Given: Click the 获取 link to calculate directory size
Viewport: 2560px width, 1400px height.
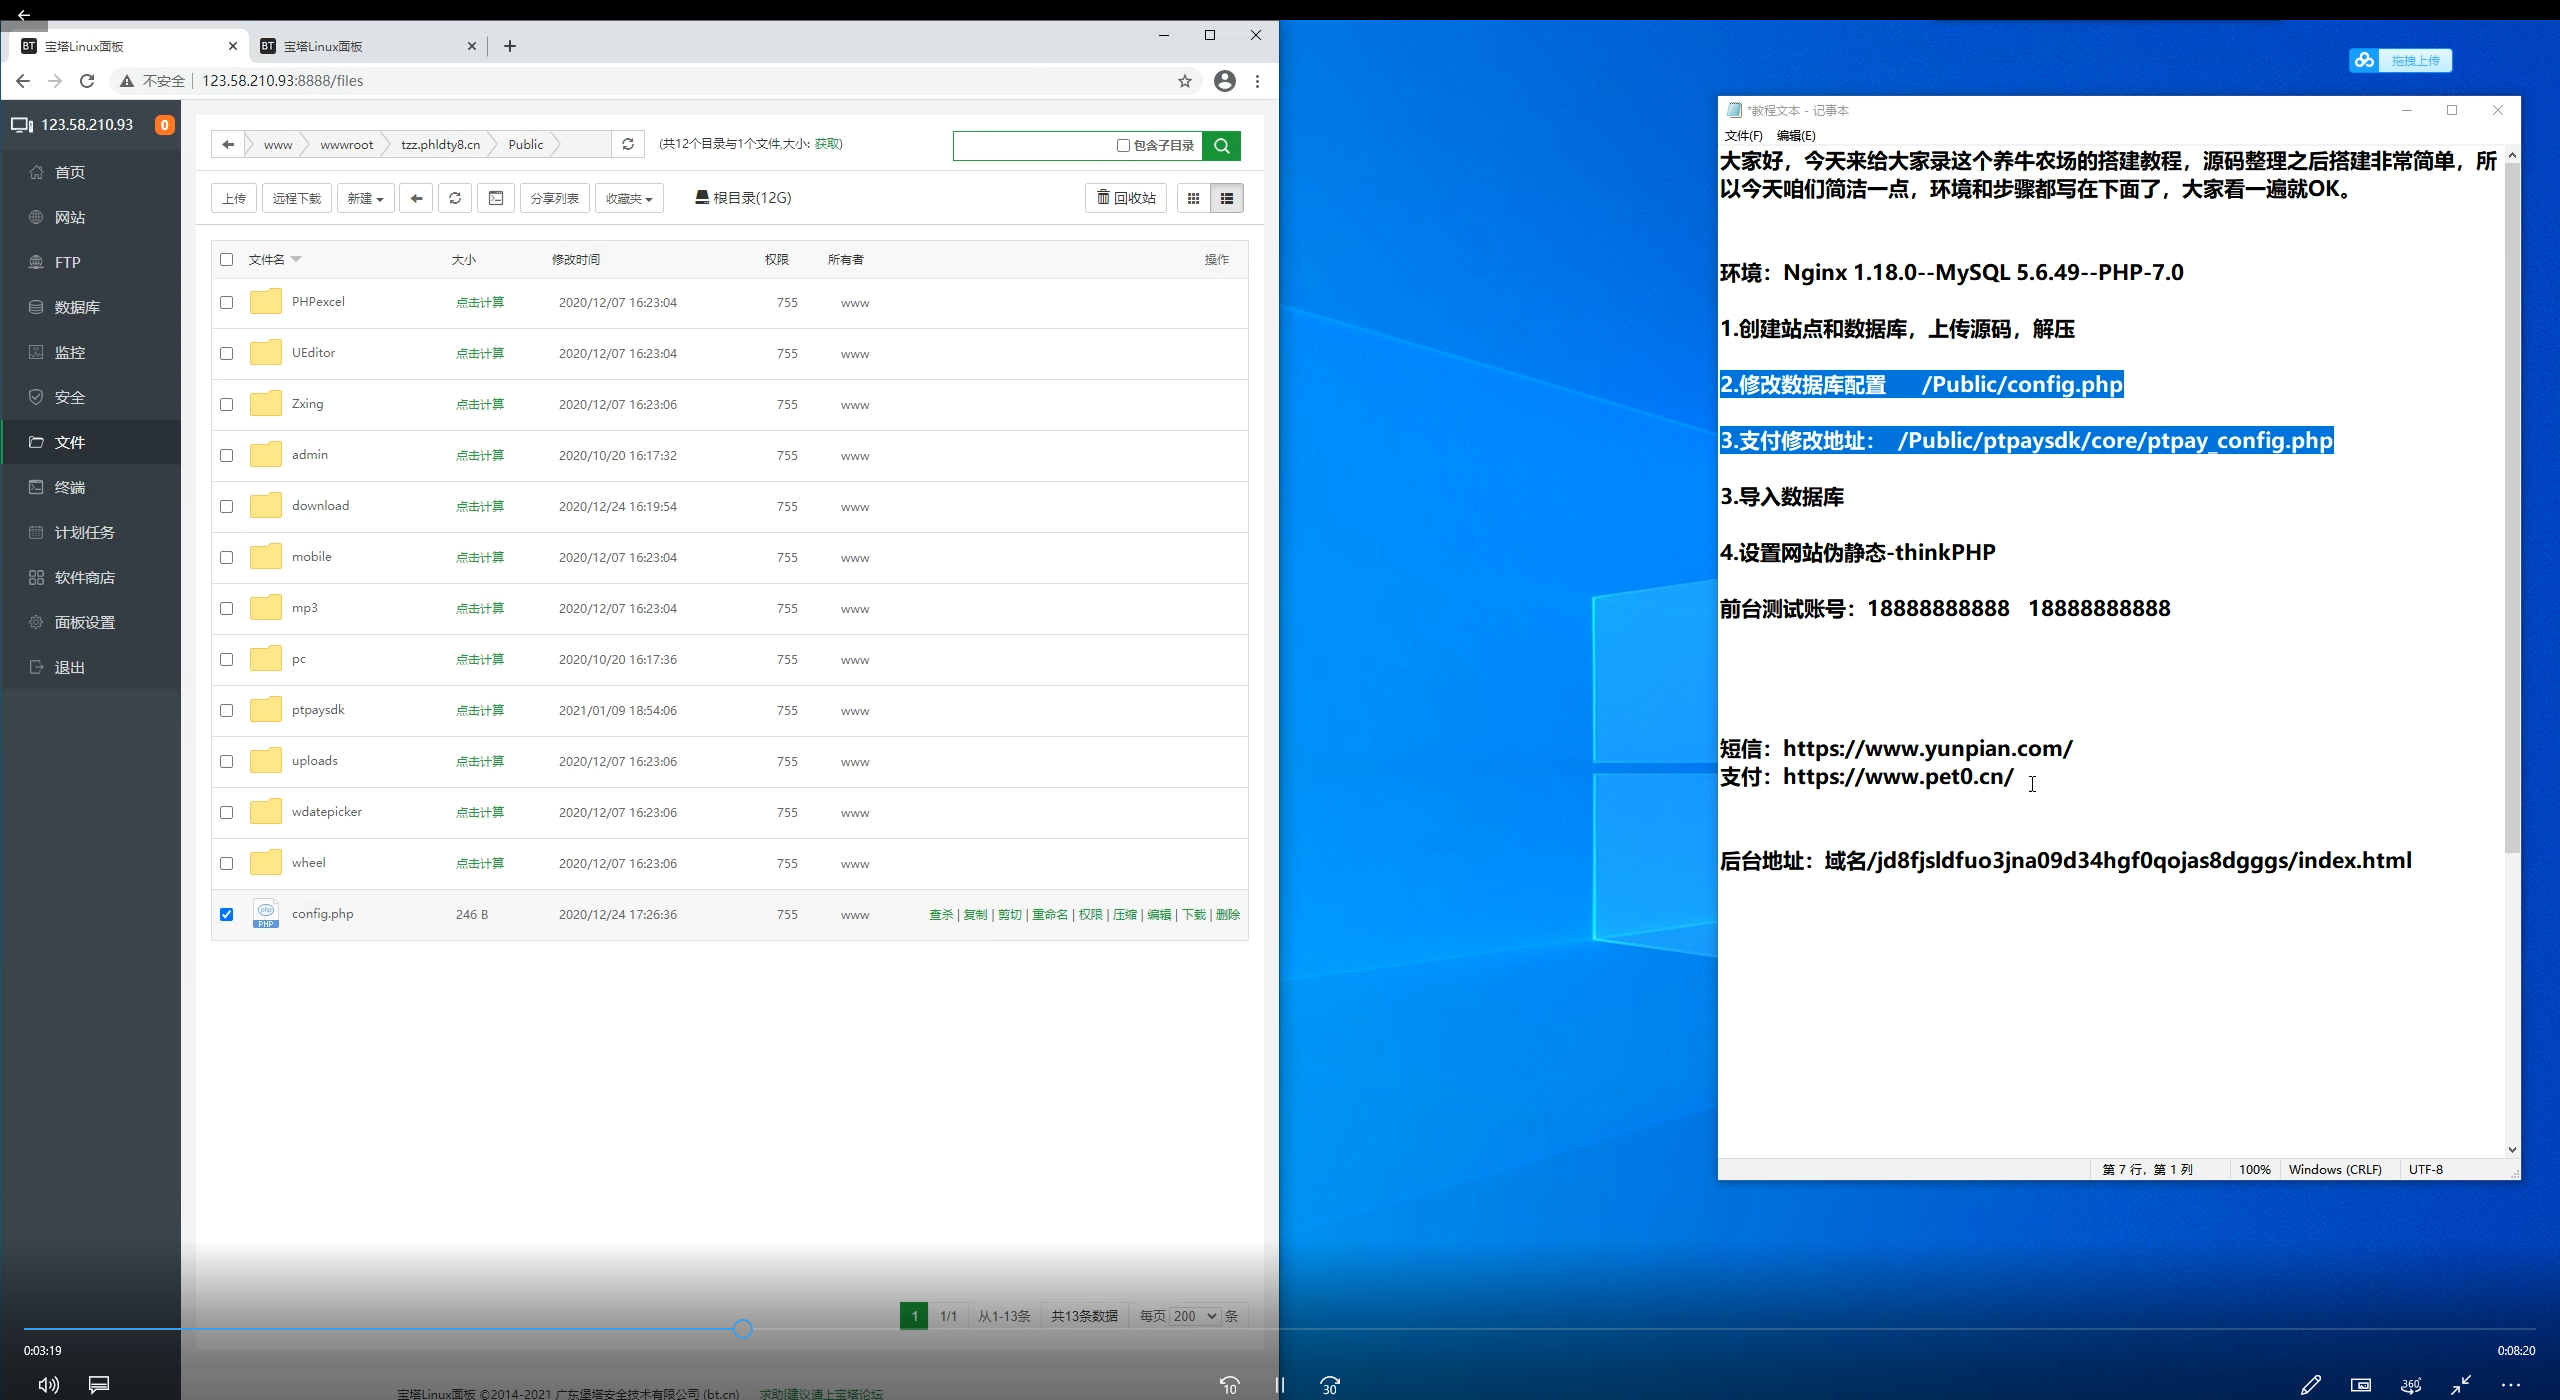Looking at the screenshot, I should click(827, 143).
